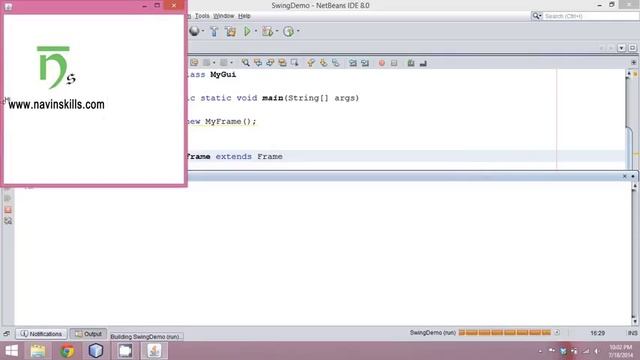Click the word extends in the code editor
Image resolution: width=640 pixels, height=360 pixels.
click(233, 156)
